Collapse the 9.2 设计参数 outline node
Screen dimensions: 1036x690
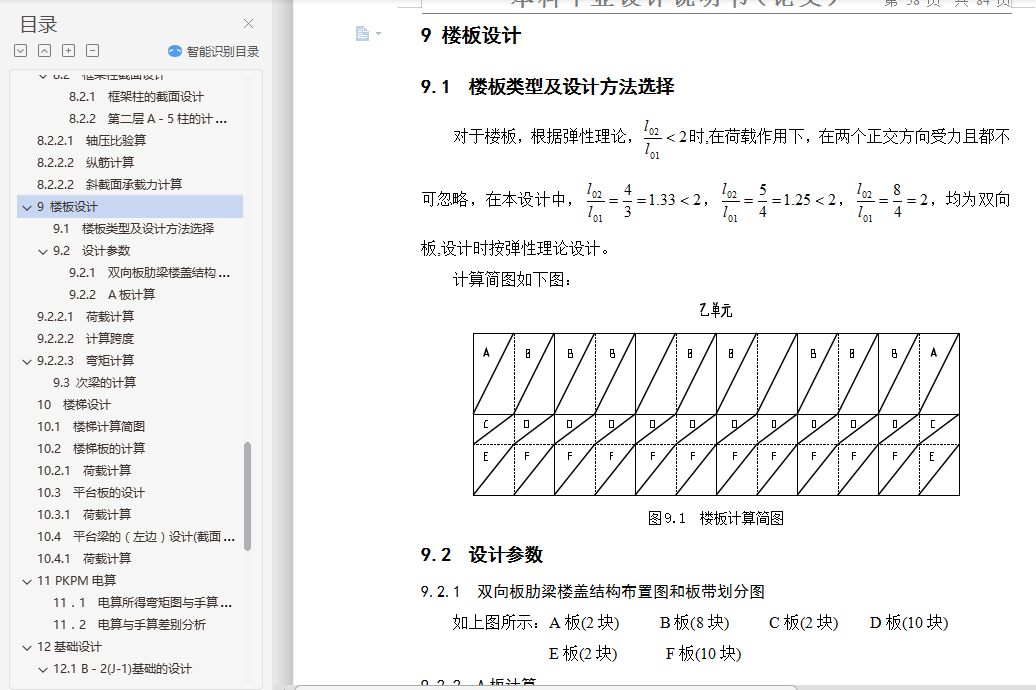pos(43,251)
